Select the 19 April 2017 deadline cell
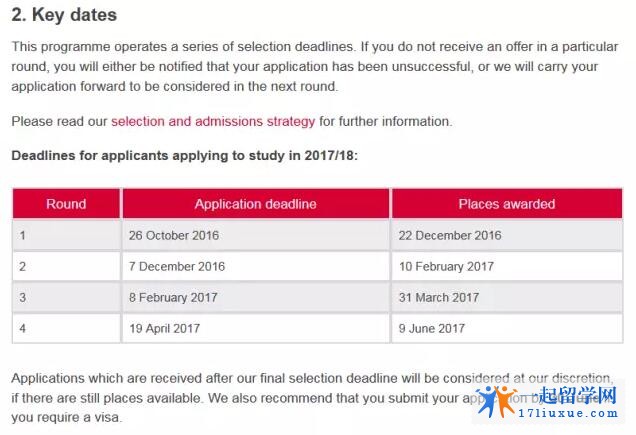The width and height of the screenshot is (636, 435). click(256, 328)
